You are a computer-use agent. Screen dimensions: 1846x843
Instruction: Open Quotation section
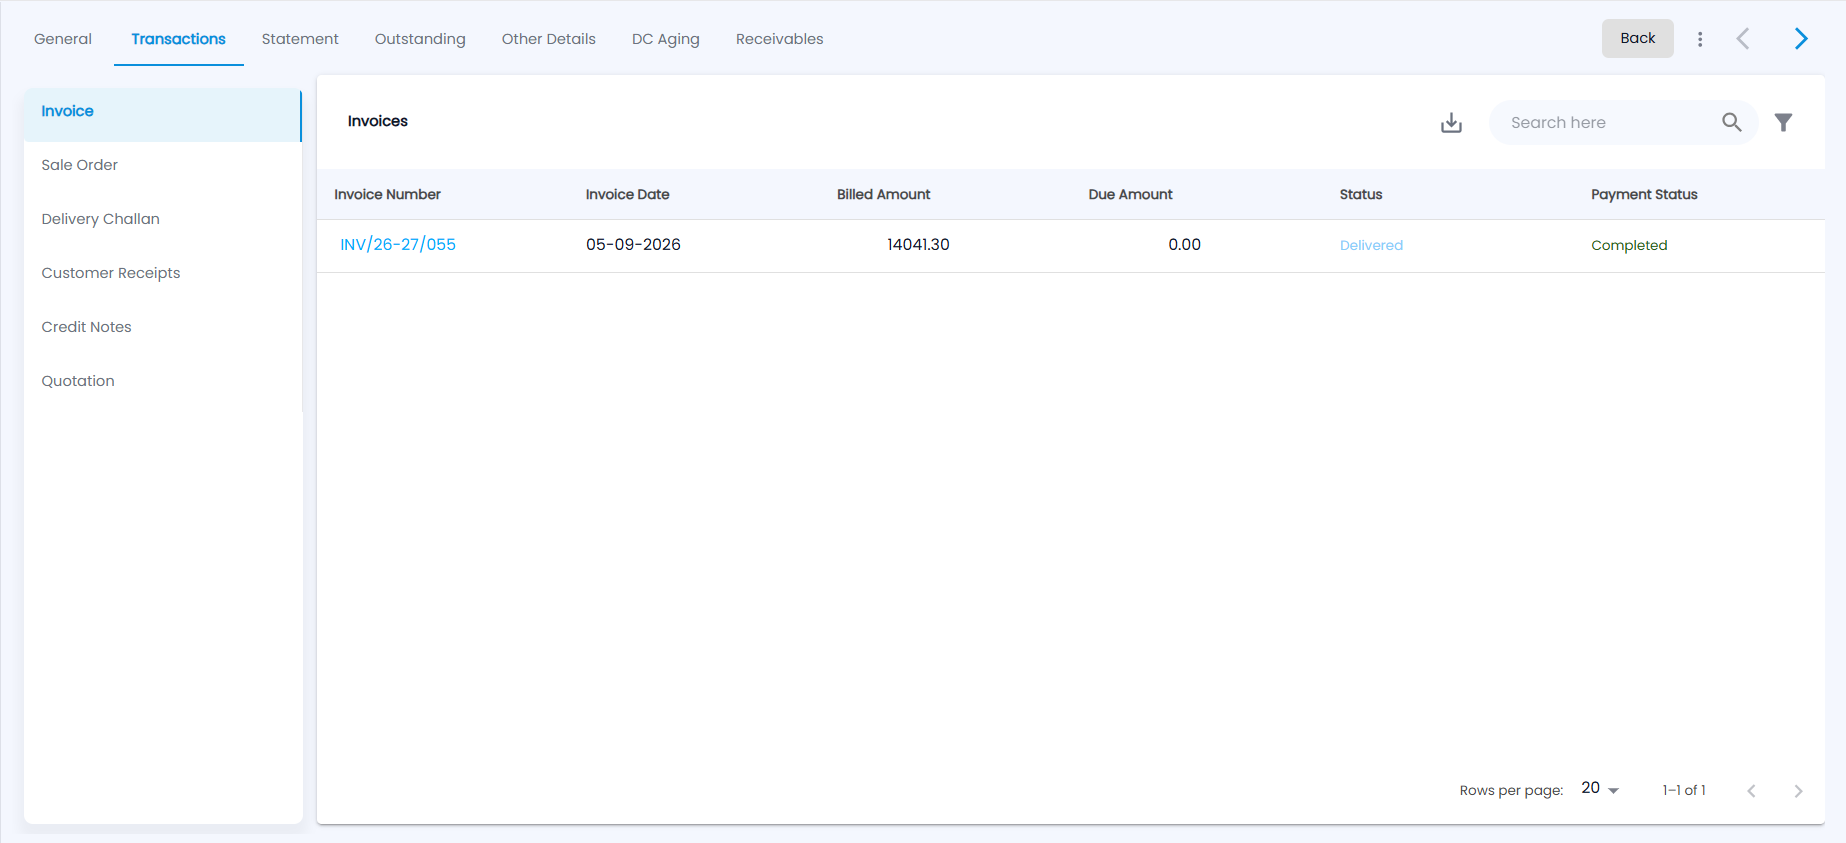pyautogui.click(x=162, y=381)
